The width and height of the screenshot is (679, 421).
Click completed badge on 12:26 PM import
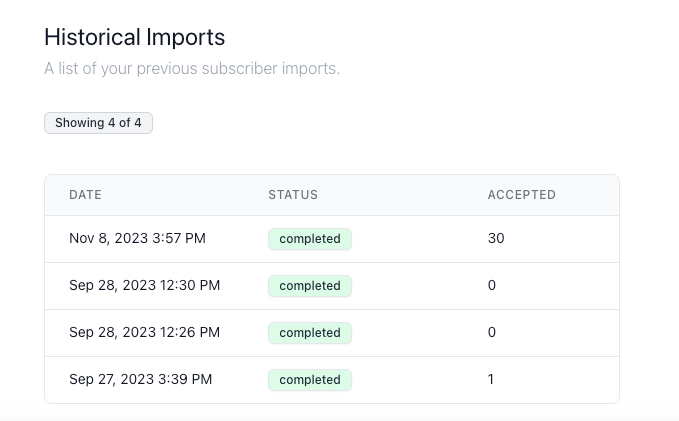pos(310,333)
